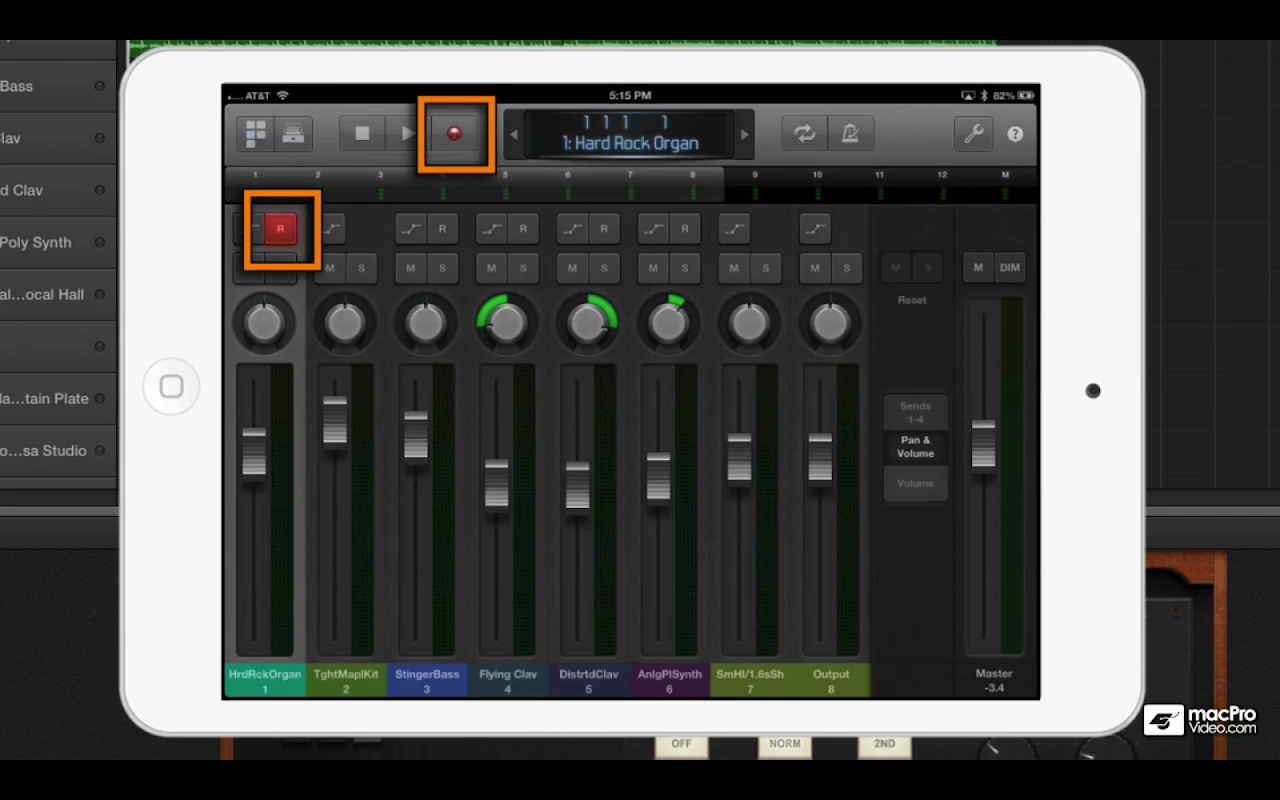This screenshot has height=800, width=1280.
Task: Open the mixer view chooser icon
Action: pyautogui.click(x=256, y=133)
